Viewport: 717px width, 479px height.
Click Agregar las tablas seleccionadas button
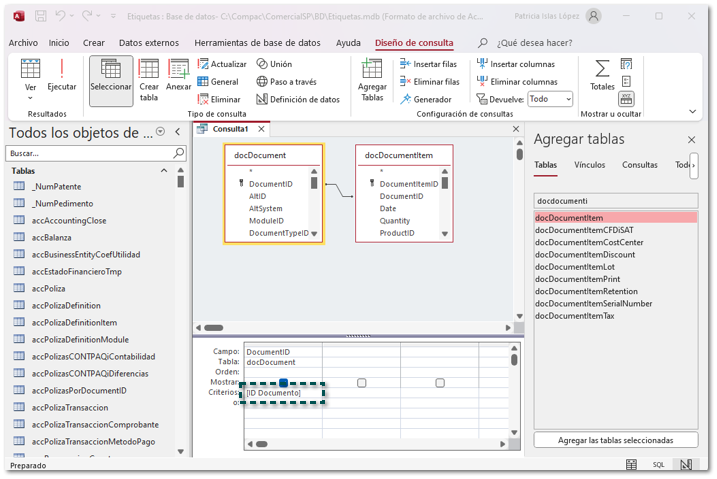point(614,440)
